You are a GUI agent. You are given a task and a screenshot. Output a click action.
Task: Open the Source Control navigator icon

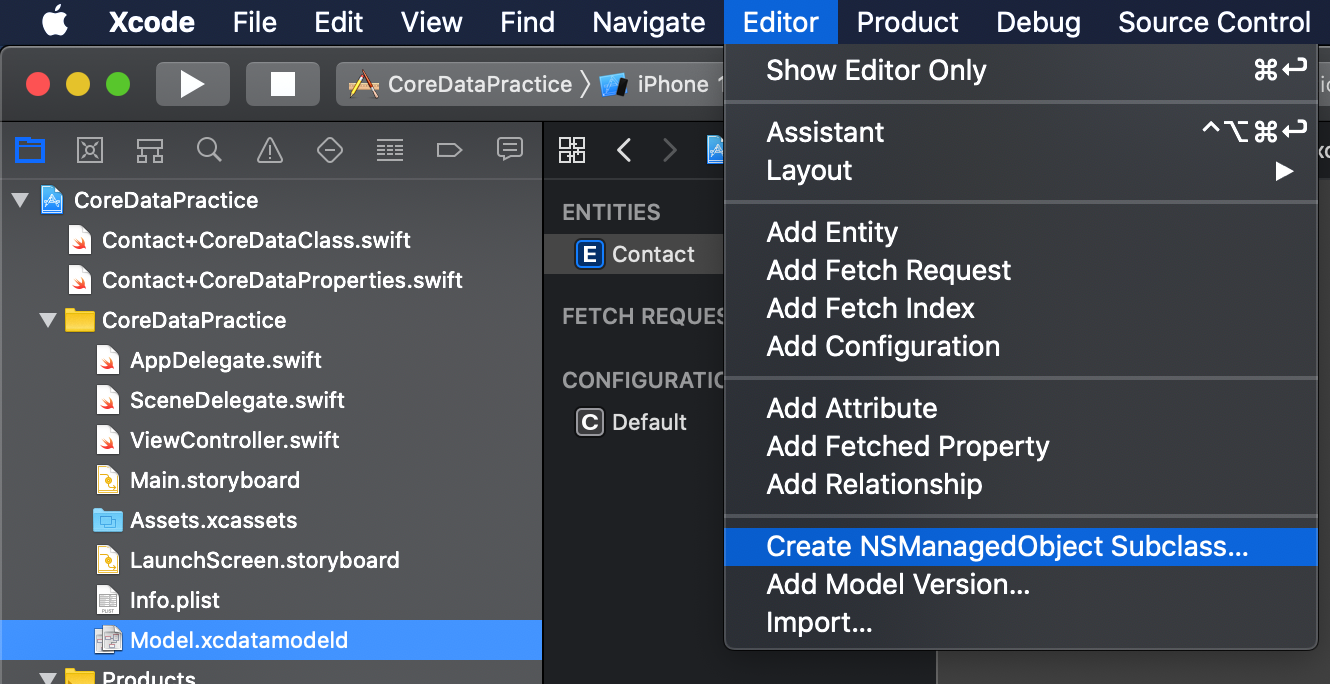(x=90, y=150)
